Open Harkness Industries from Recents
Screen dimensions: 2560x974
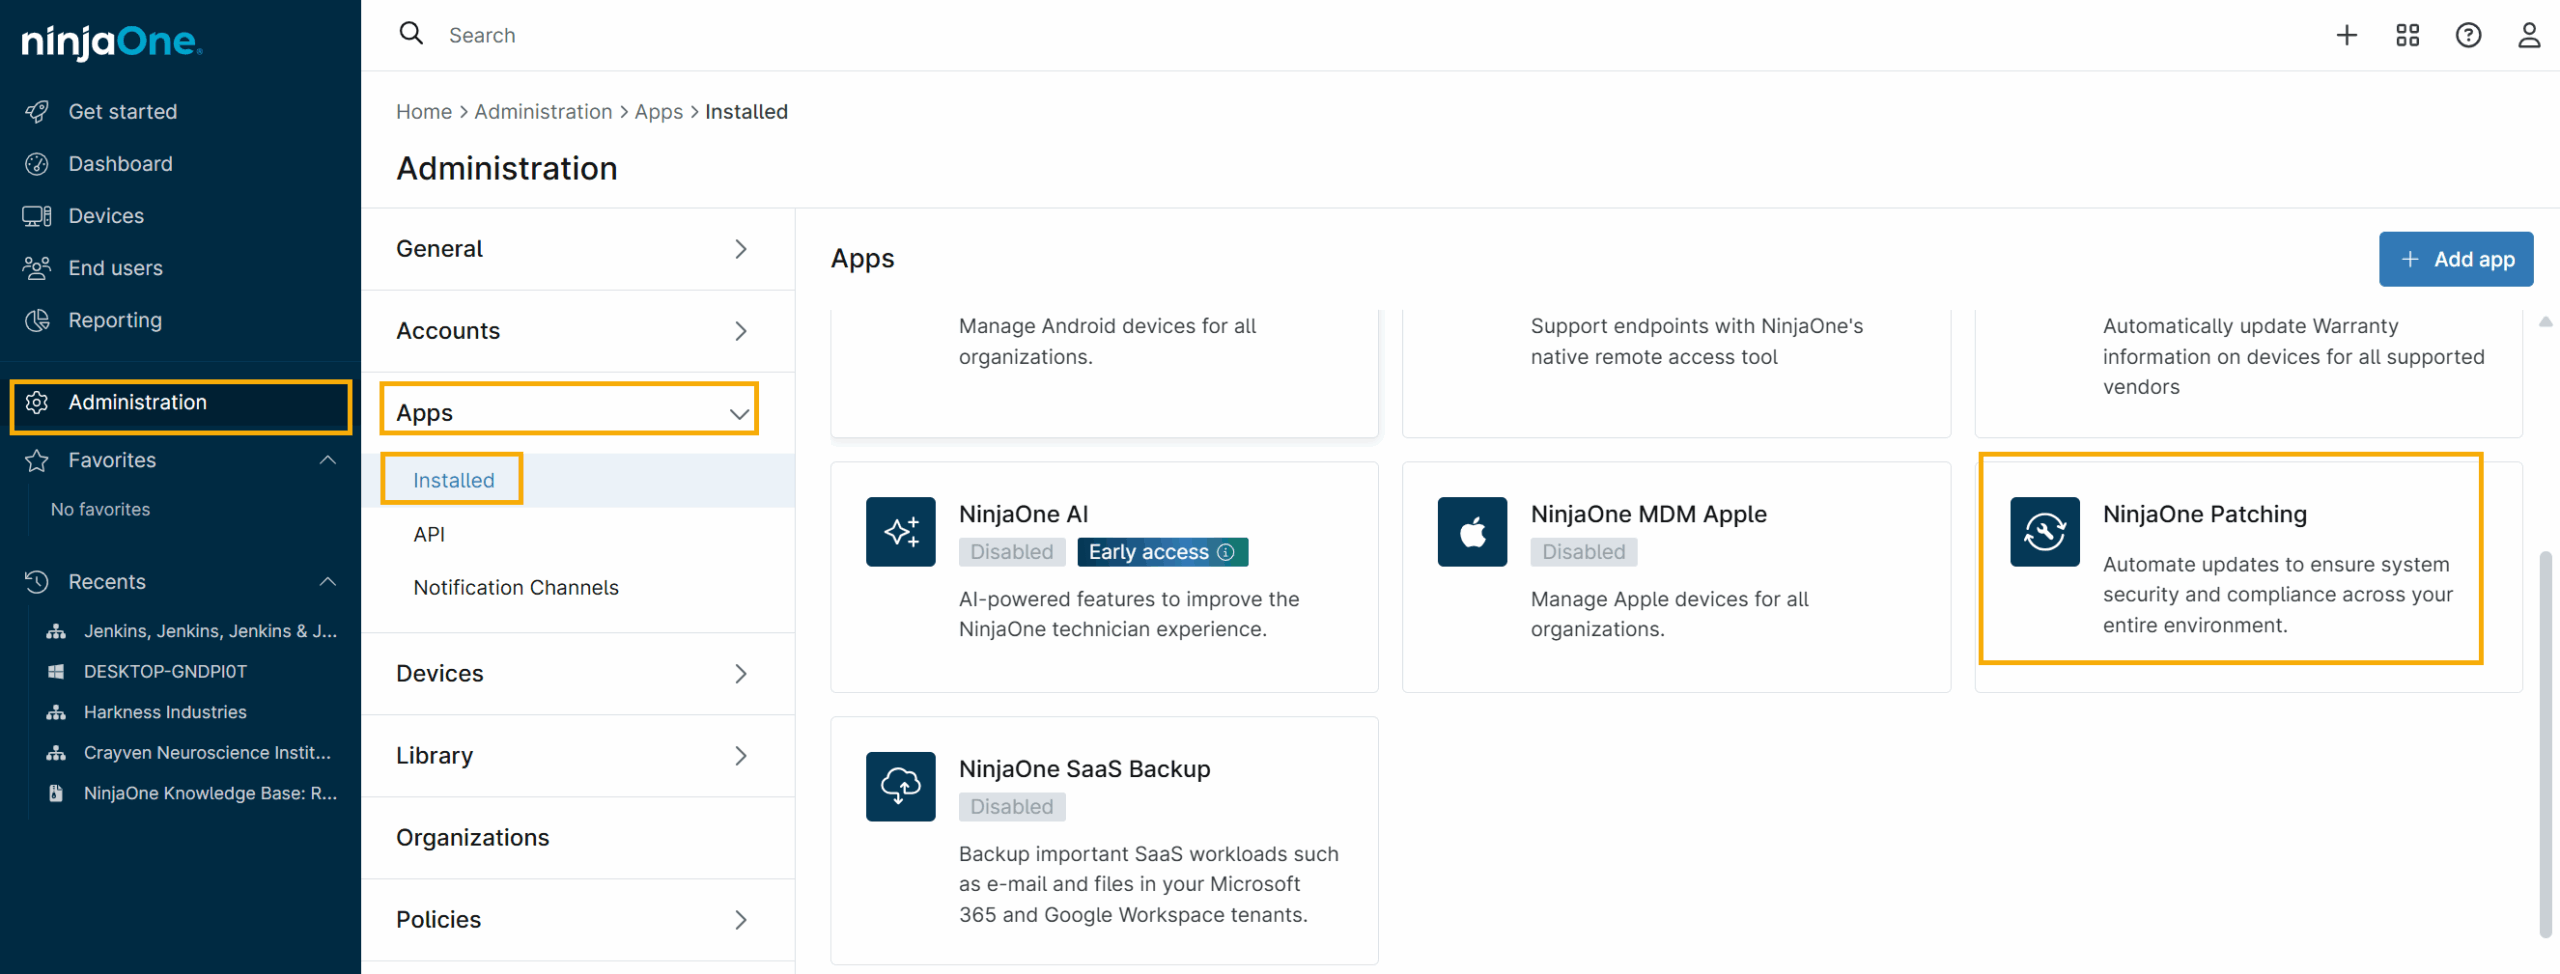pyautogui.click(x=165, y=712)
